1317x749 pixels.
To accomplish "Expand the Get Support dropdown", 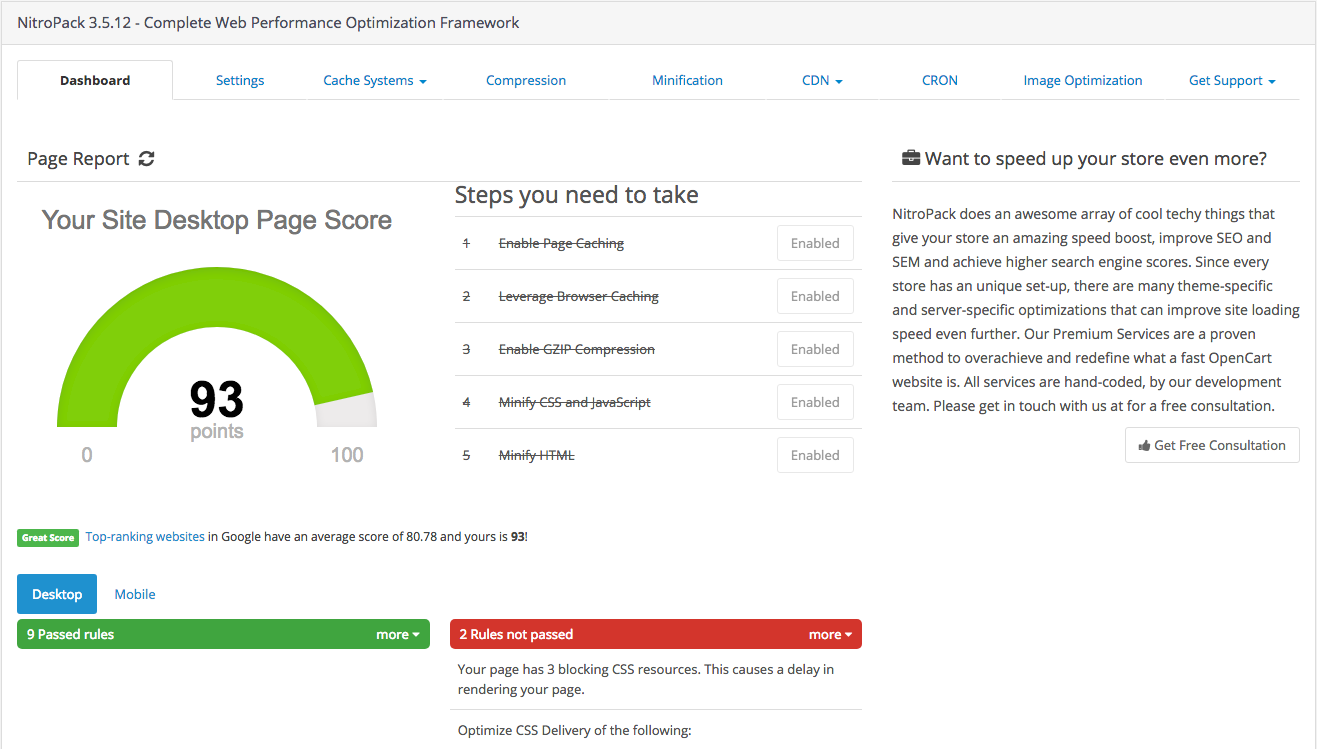I will [x=1232, y=80].
